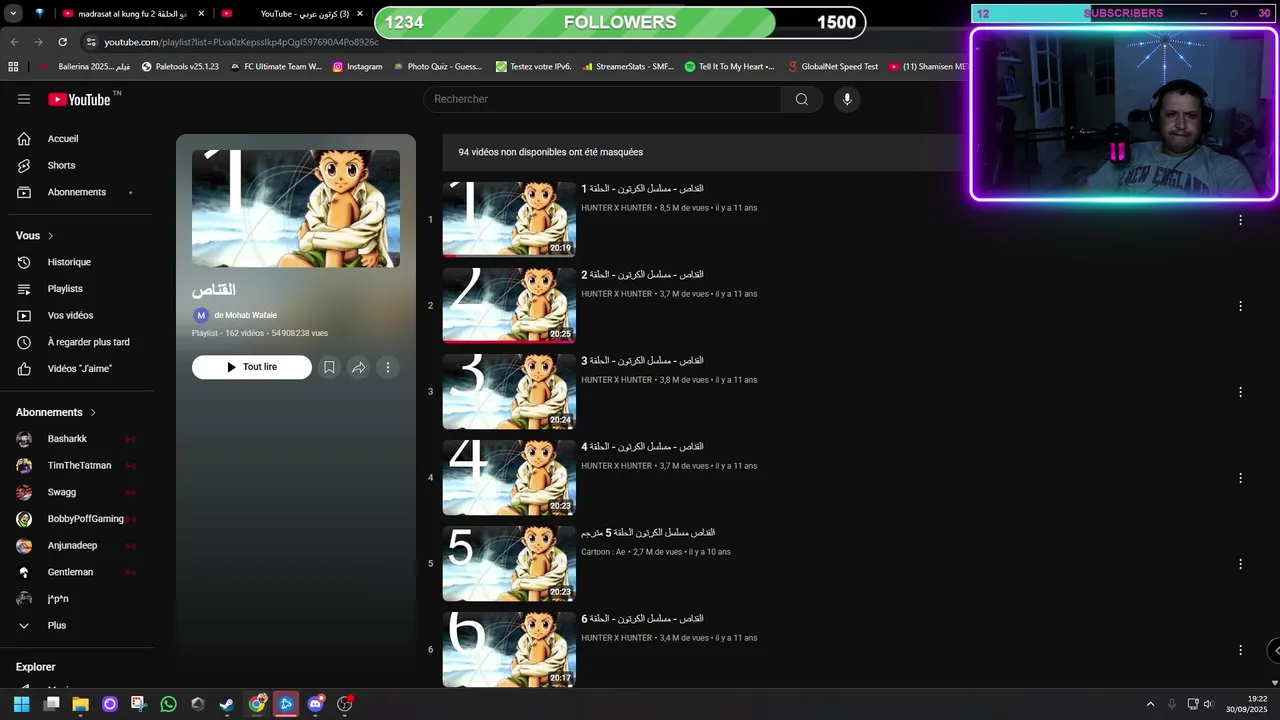Open options menu for episode 4 video

[1240, 478]
